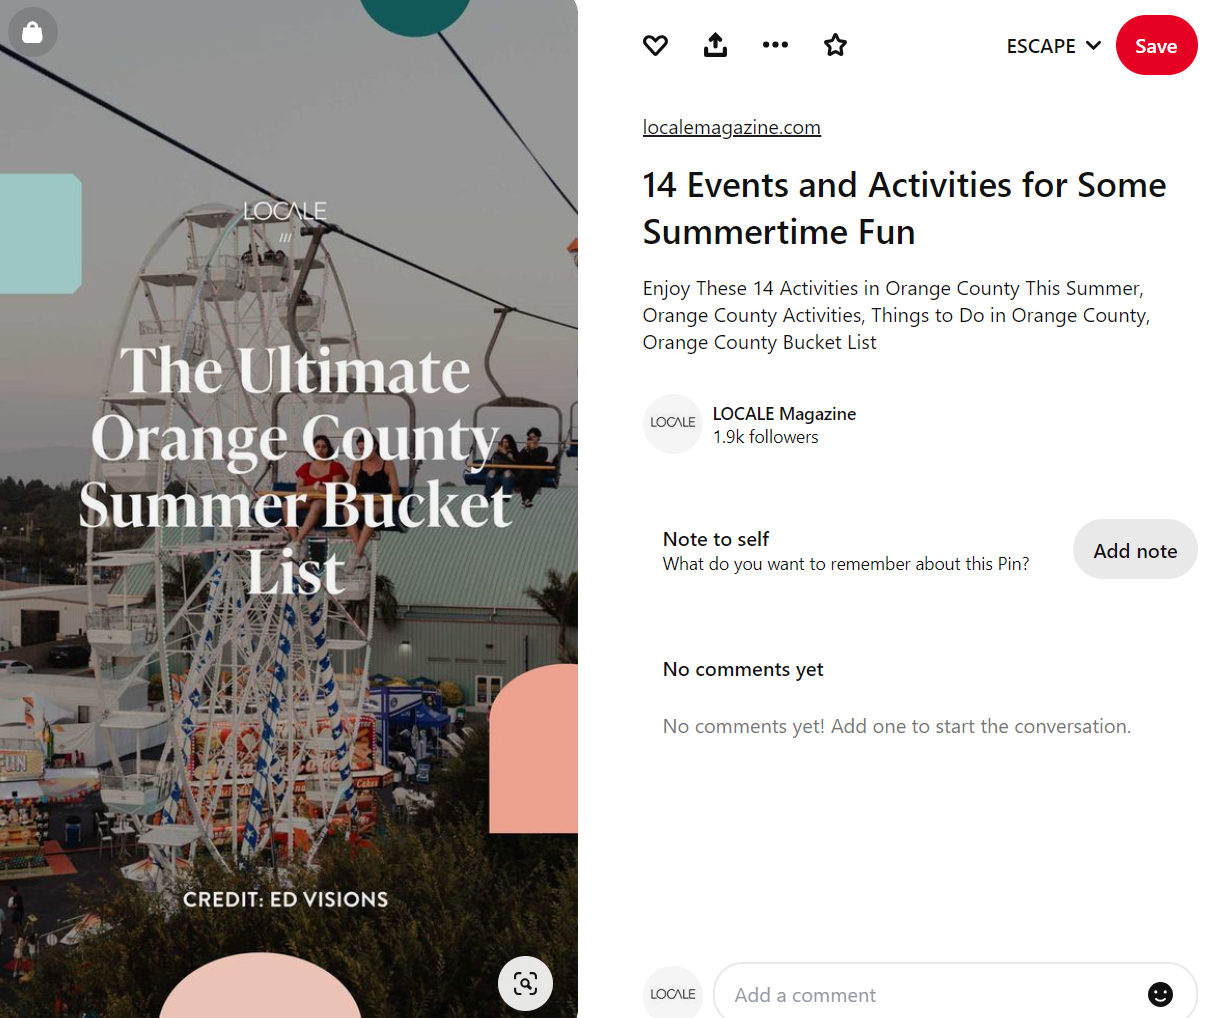Open the localemagazine.com link

coord(731,127)
